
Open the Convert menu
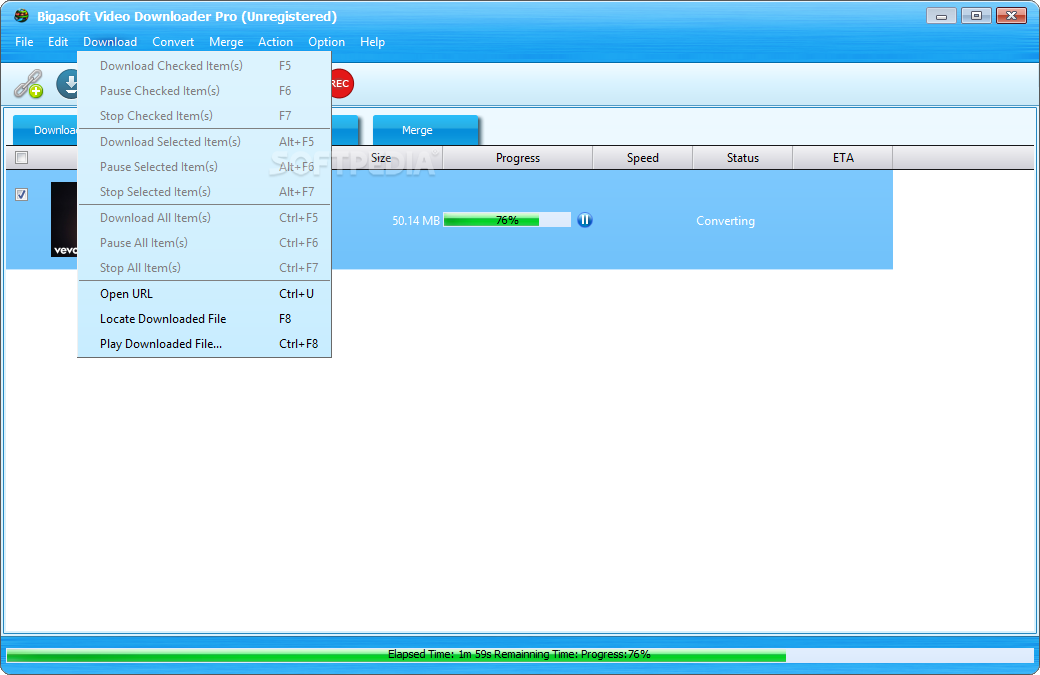[173, 42]
